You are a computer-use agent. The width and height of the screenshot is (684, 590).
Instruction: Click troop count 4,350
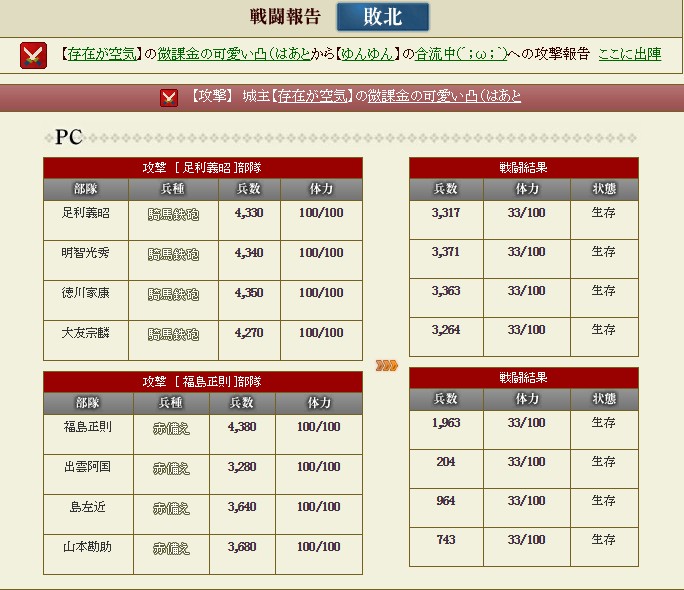(x=249, y=293)
